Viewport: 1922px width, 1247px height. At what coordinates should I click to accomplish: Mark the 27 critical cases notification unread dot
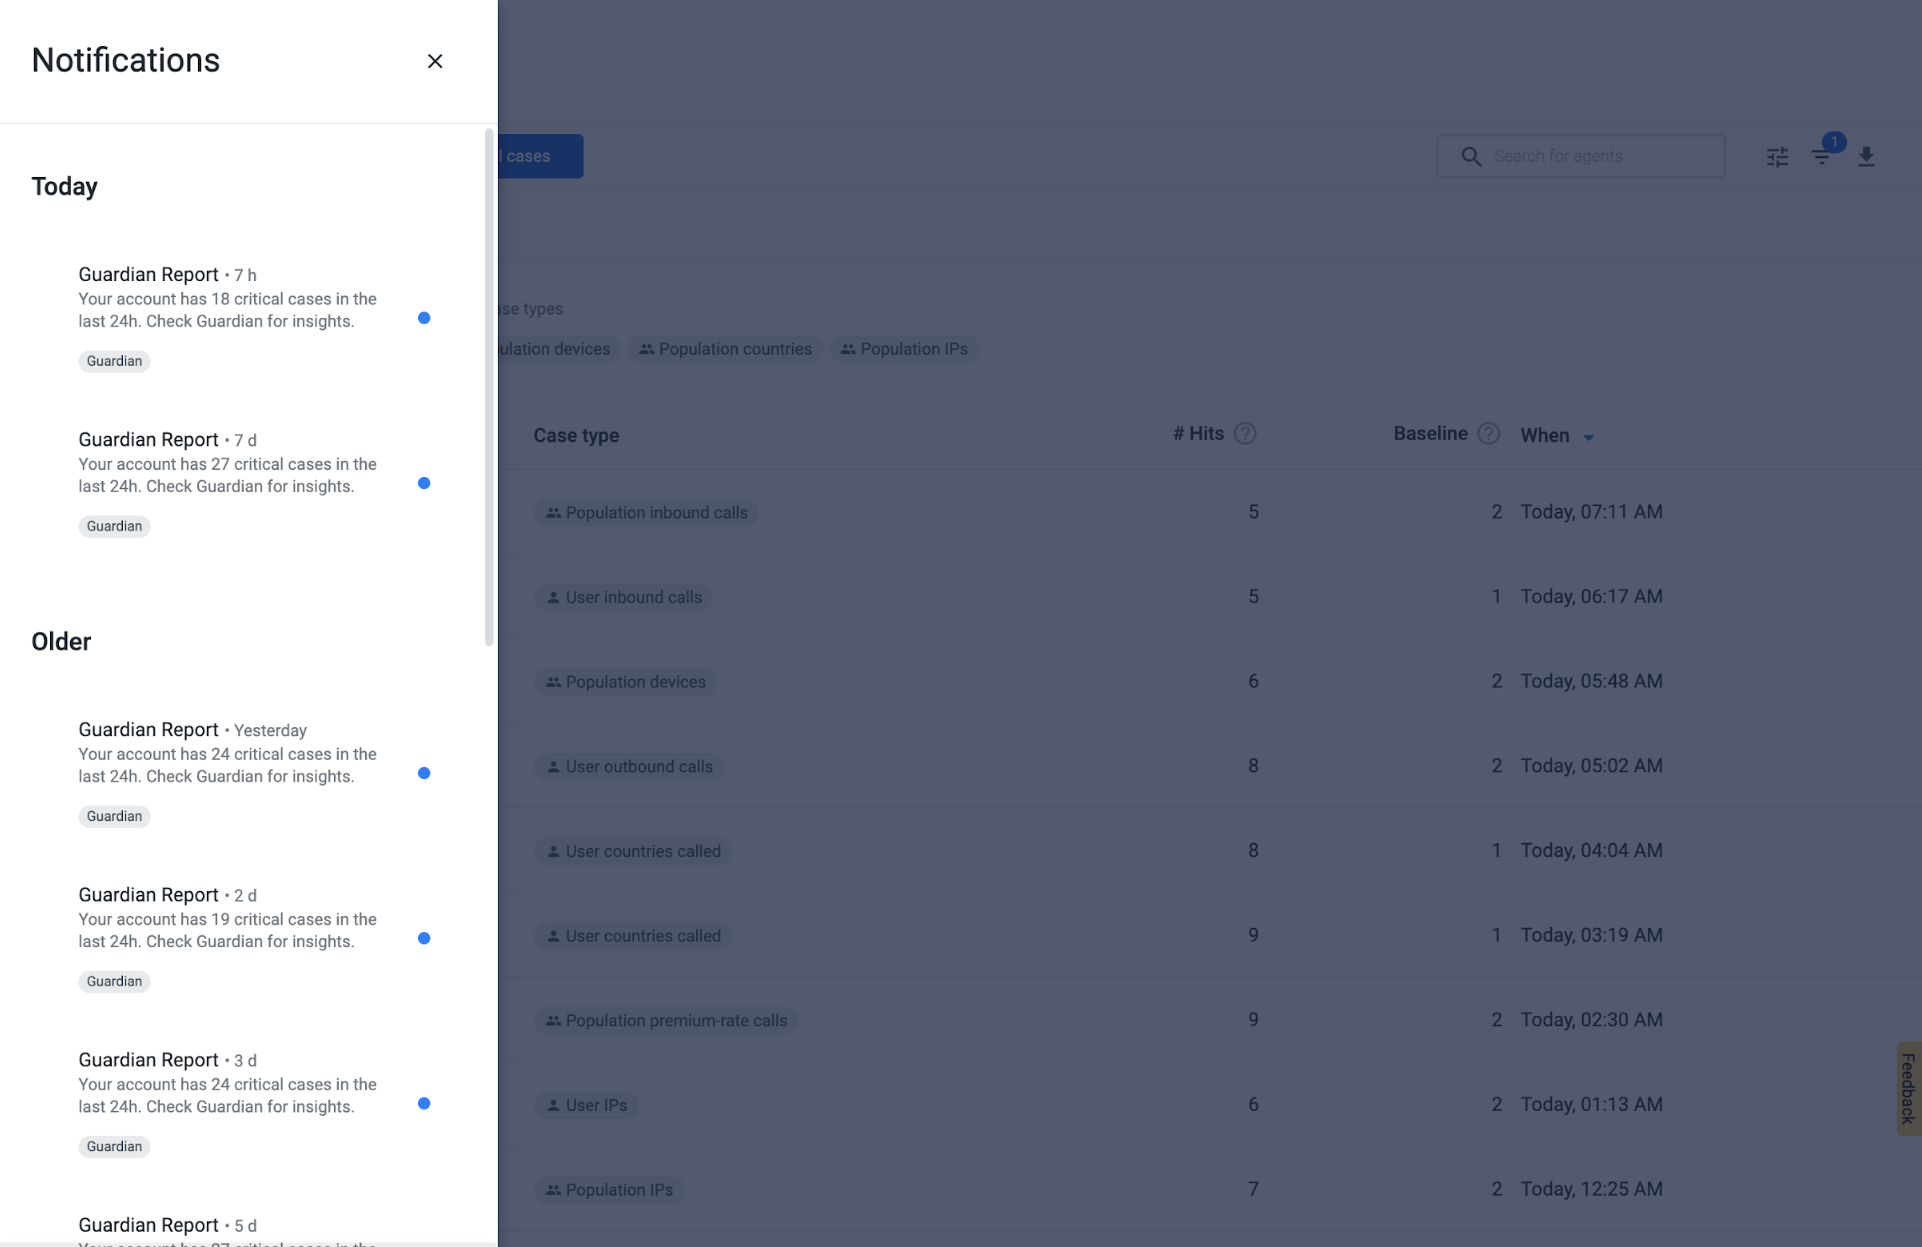[x=424, y=483]
